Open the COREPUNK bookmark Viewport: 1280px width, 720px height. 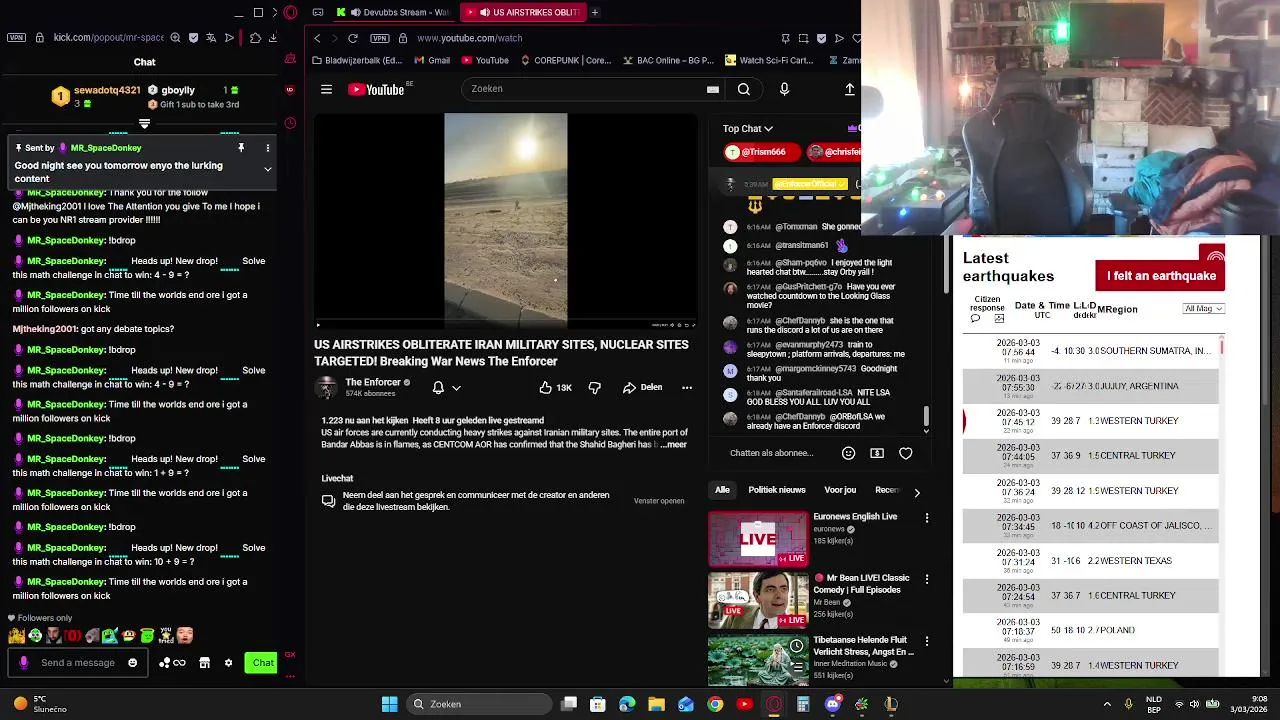click(565, 60)
